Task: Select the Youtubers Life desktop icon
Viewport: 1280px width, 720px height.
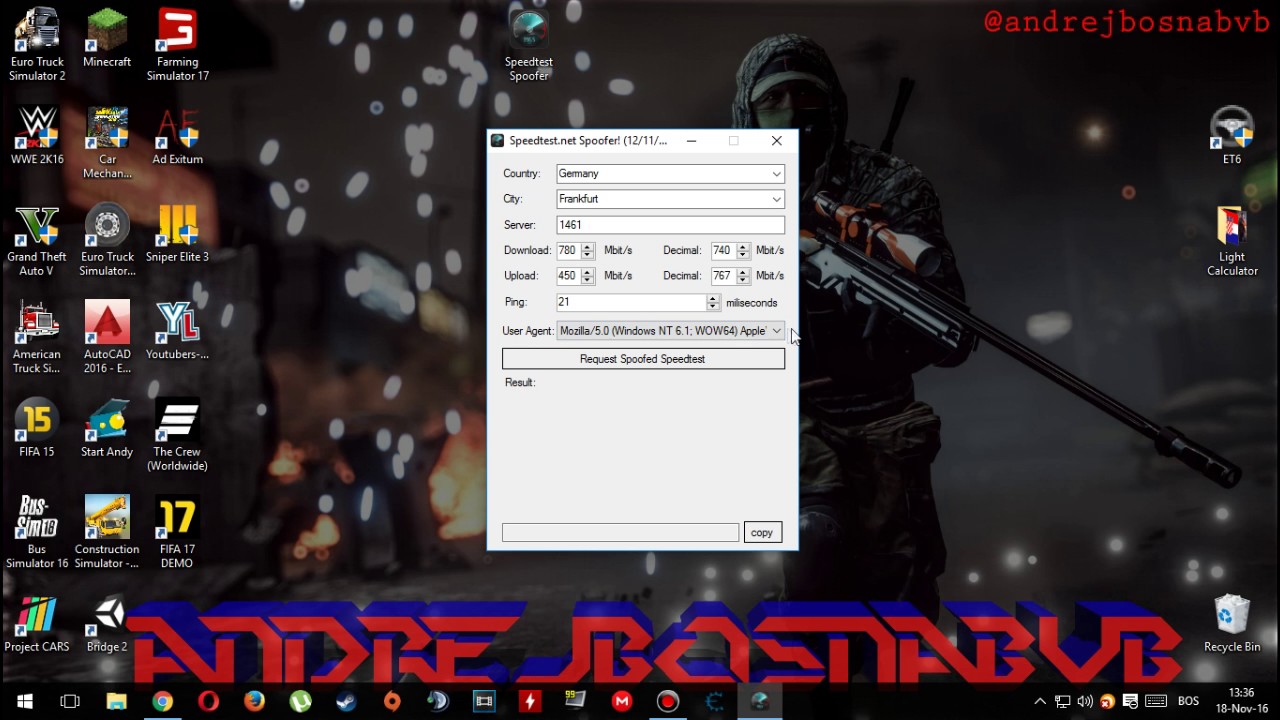Action: [x=177, y=331]
